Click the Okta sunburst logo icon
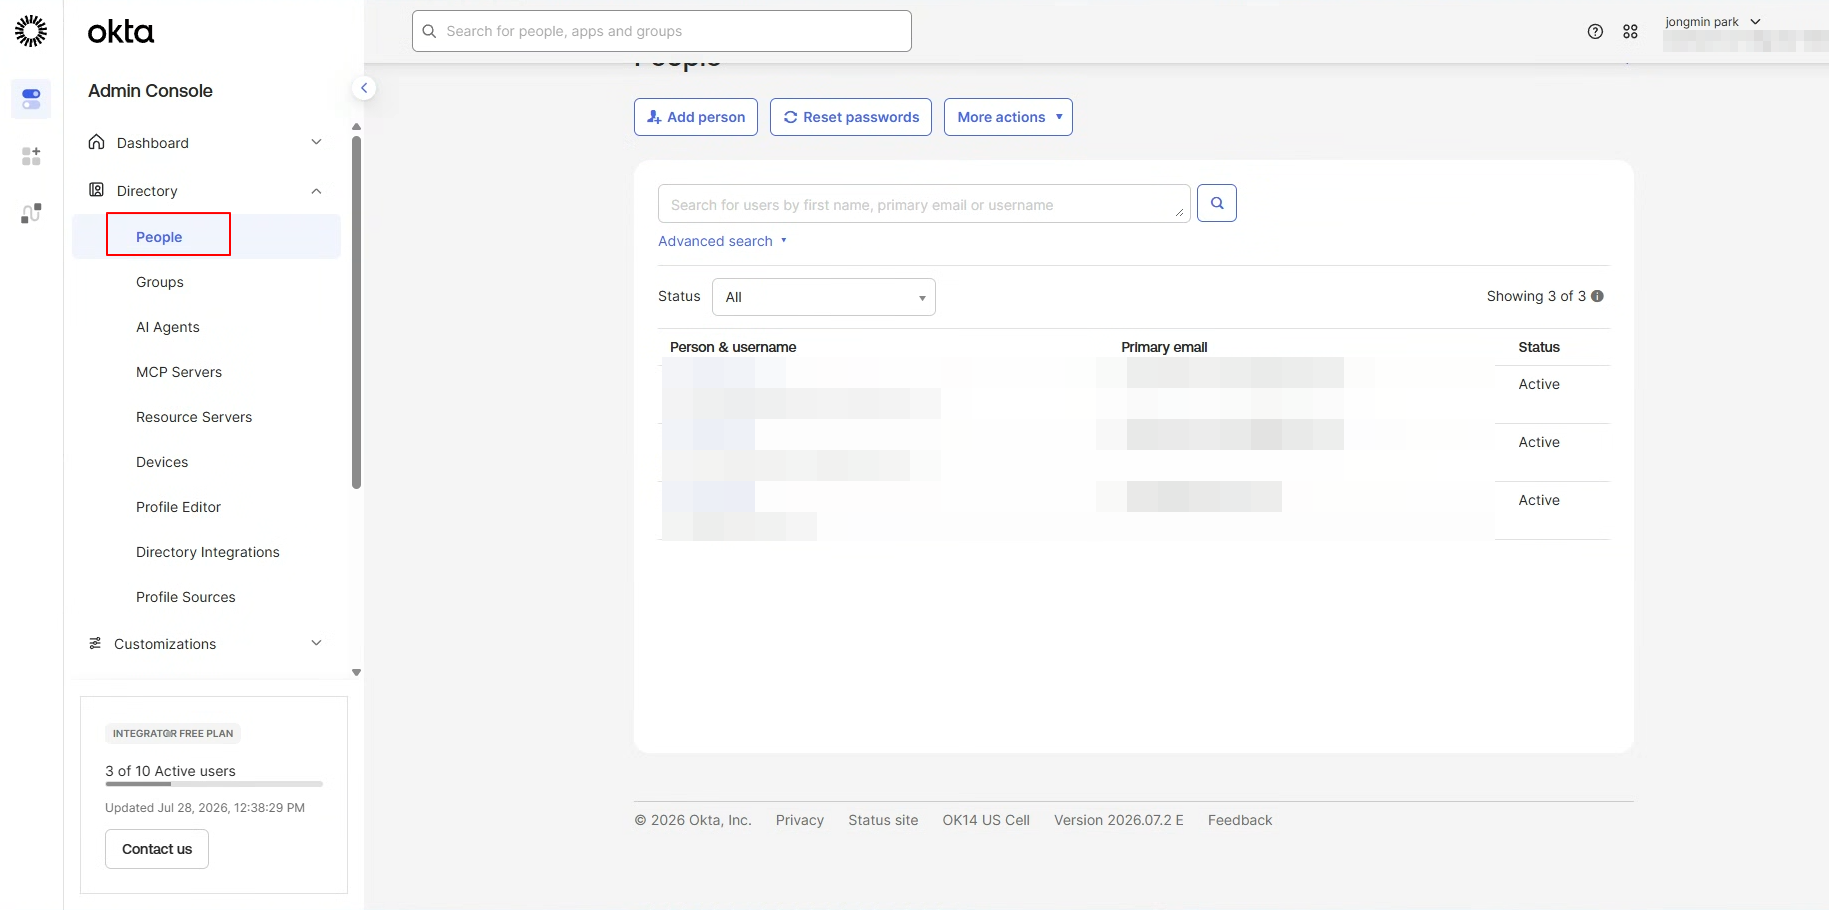This screenshot has height=910, width=1829. click(31, 31)
